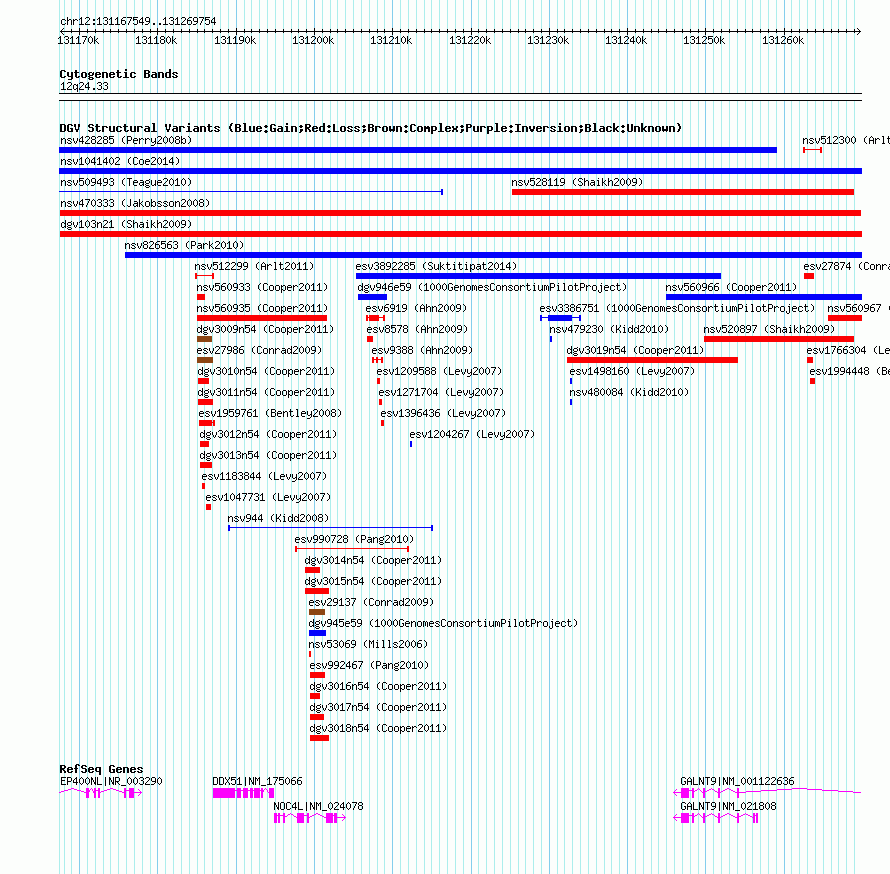890x874 pixels.
Task: Click the DDX51 gene exon glyph
Action: 244,793
